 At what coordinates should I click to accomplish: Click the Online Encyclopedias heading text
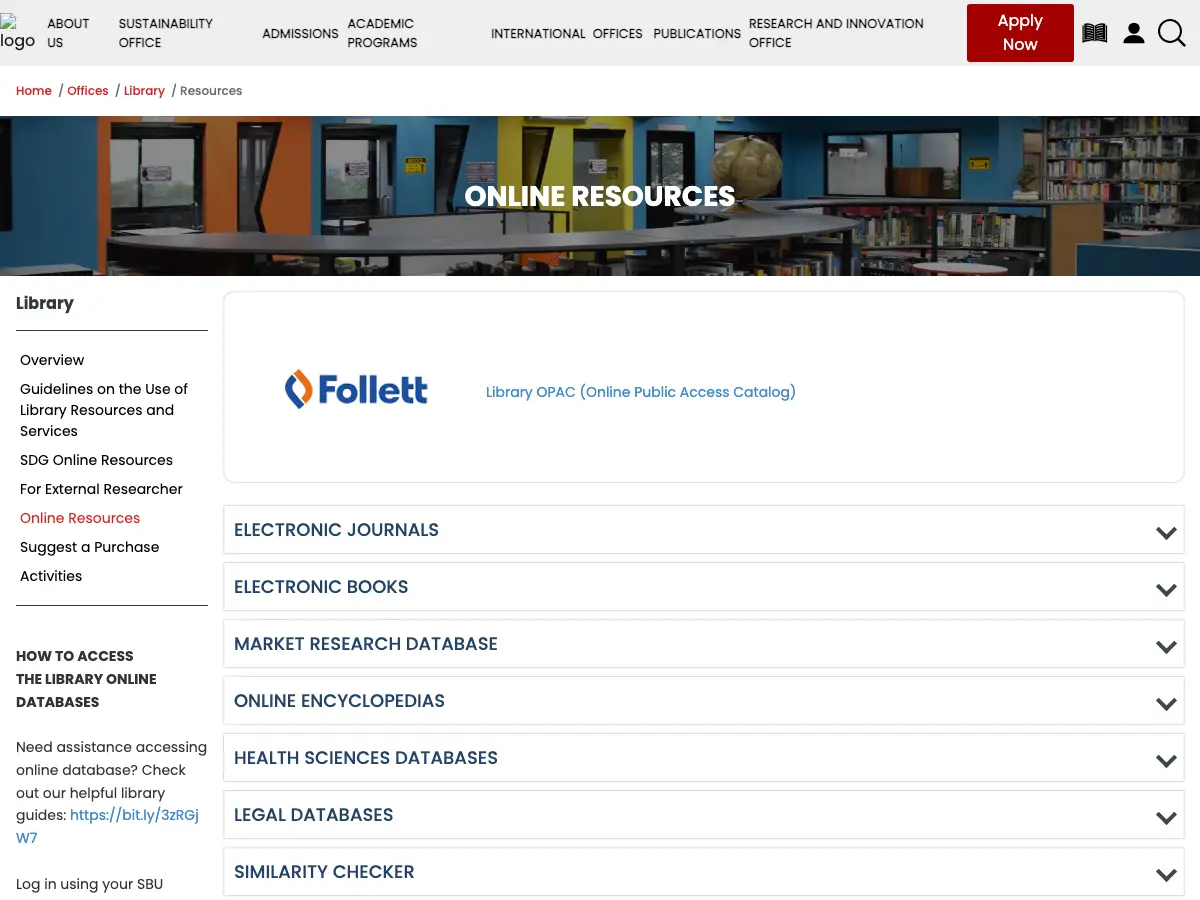click(x=339, y=701)
